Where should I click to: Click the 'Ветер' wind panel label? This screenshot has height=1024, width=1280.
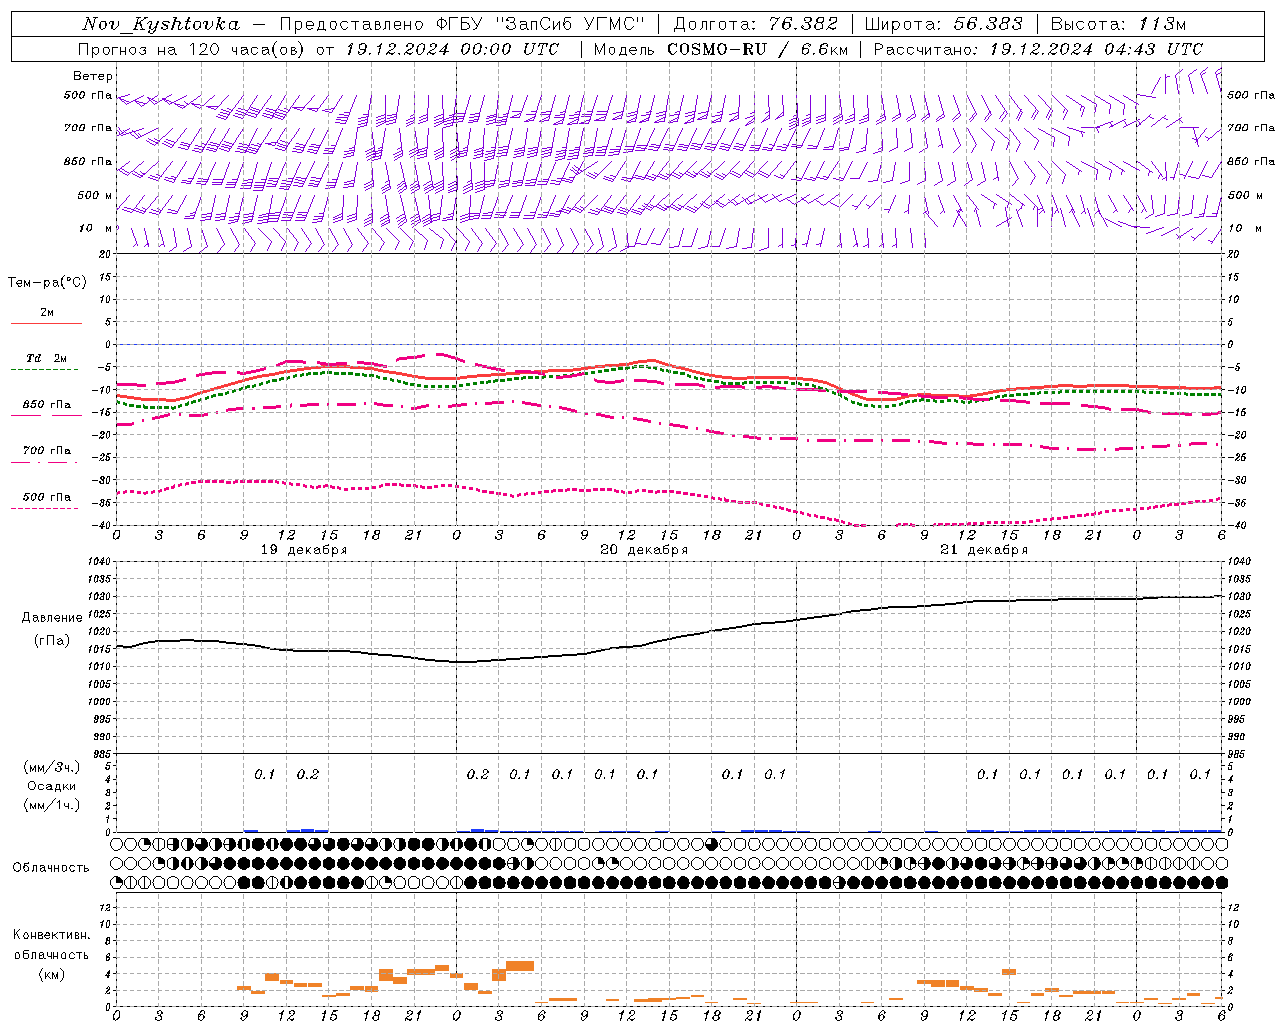[93, 76]
